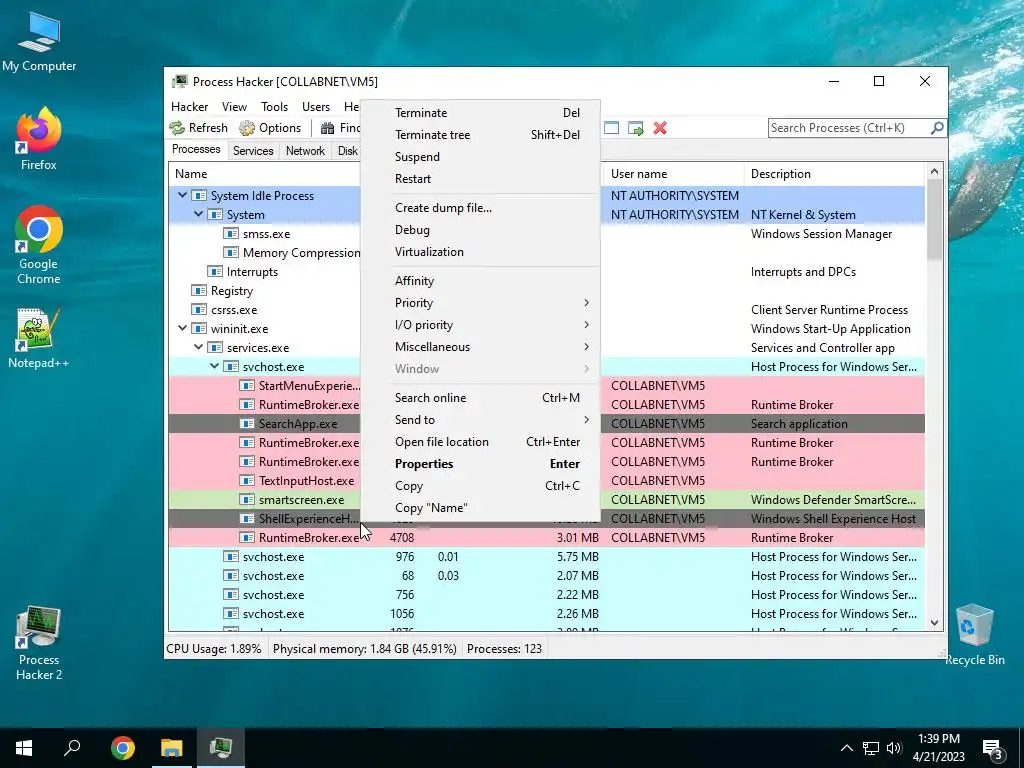
Task: Open Google Chrome desktop shortcut
Action: tap(39, 246)
